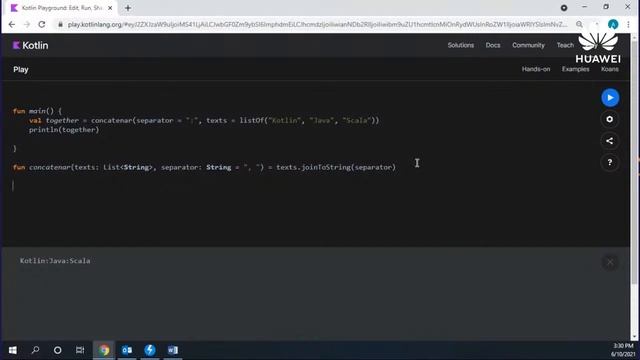Select the Kotlin Playground browser tab
640x360 pixels.
coord(61,8)
